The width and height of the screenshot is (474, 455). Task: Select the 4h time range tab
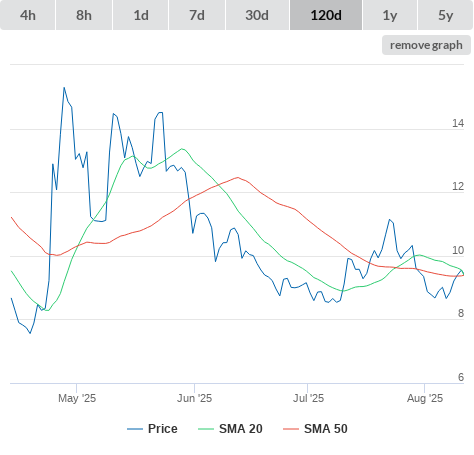(x=28, y=15)
